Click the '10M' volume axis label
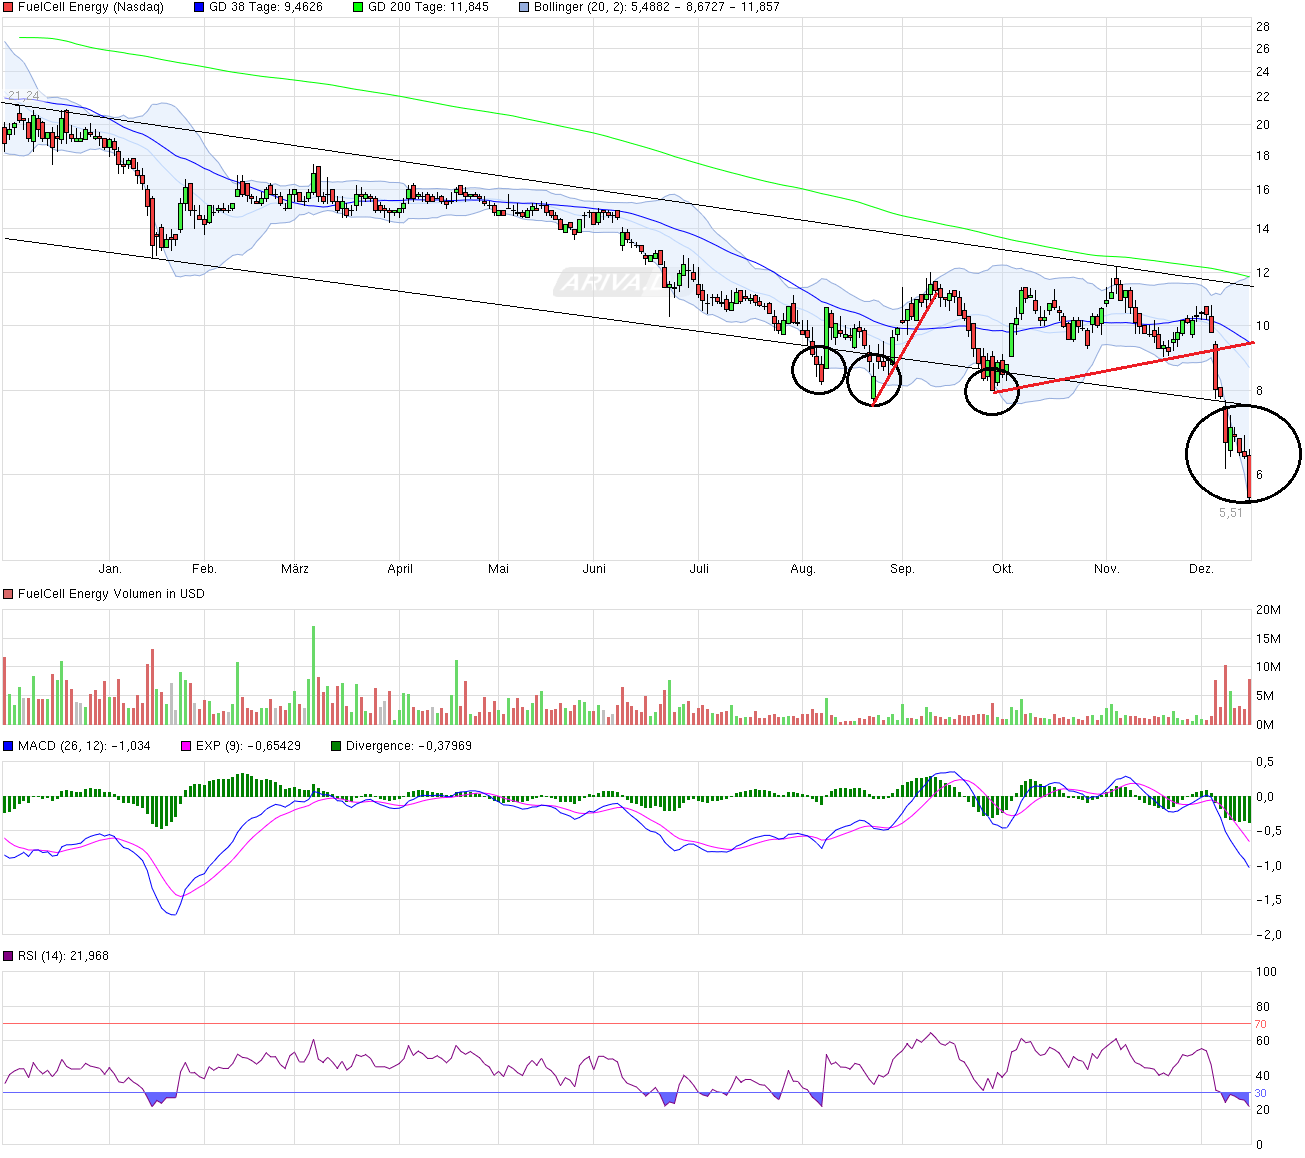1305x1158 pixels. click(1268, 667)
